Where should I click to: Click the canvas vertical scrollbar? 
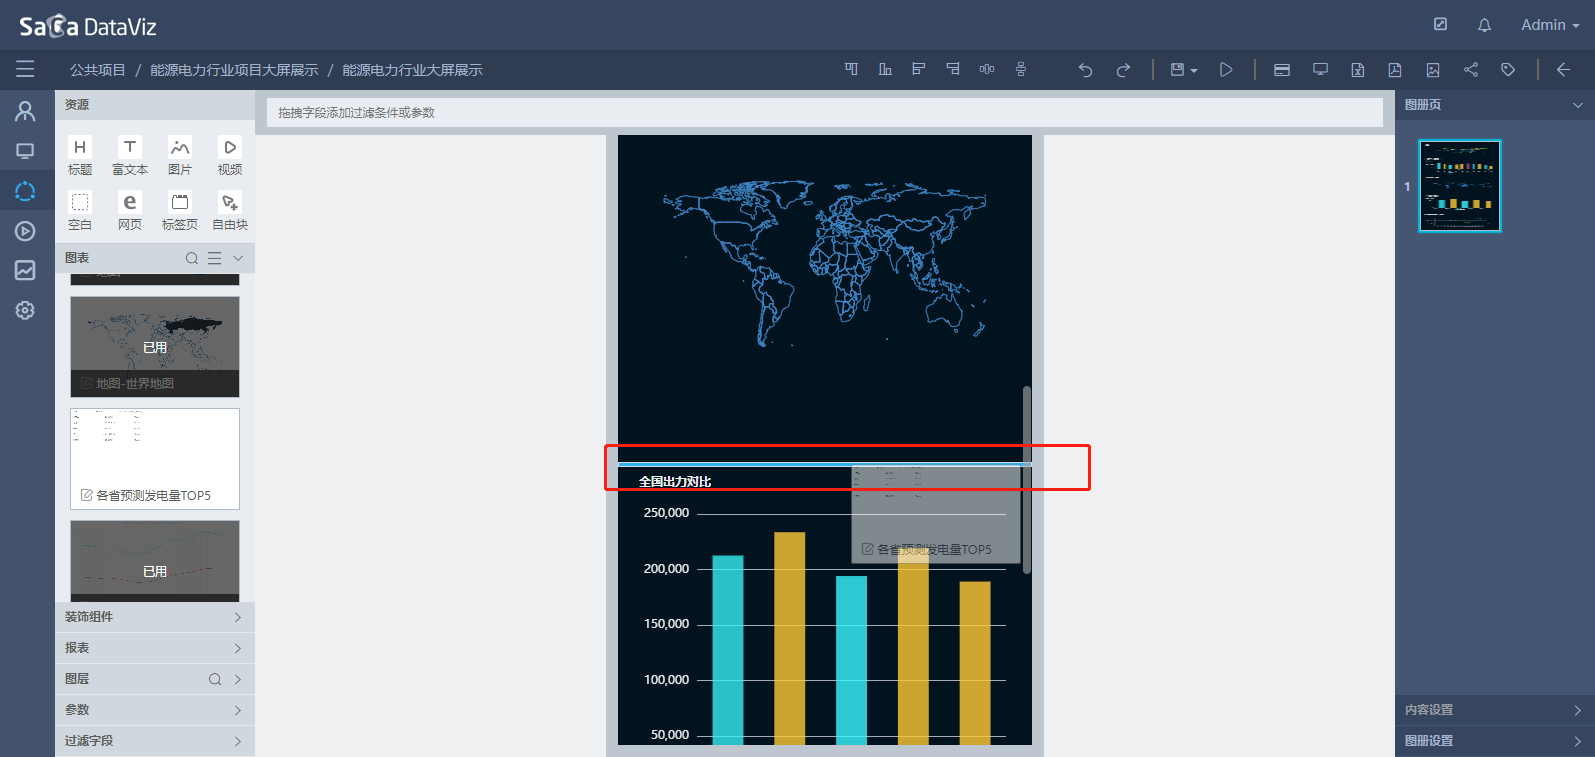[1027, 480]
